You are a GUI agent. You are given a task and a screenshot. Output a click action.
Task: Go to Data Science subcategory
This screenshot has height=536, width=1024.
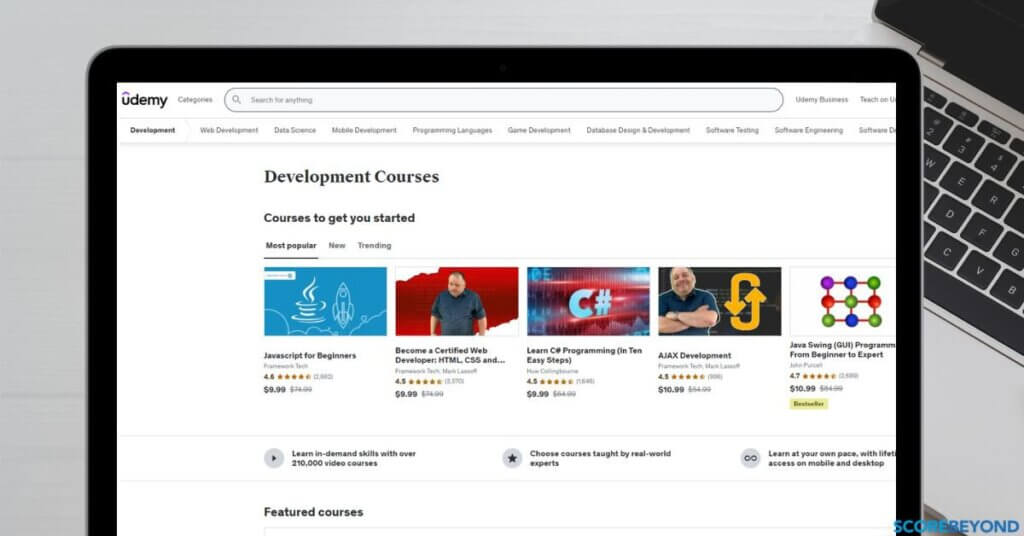point(295,131)
